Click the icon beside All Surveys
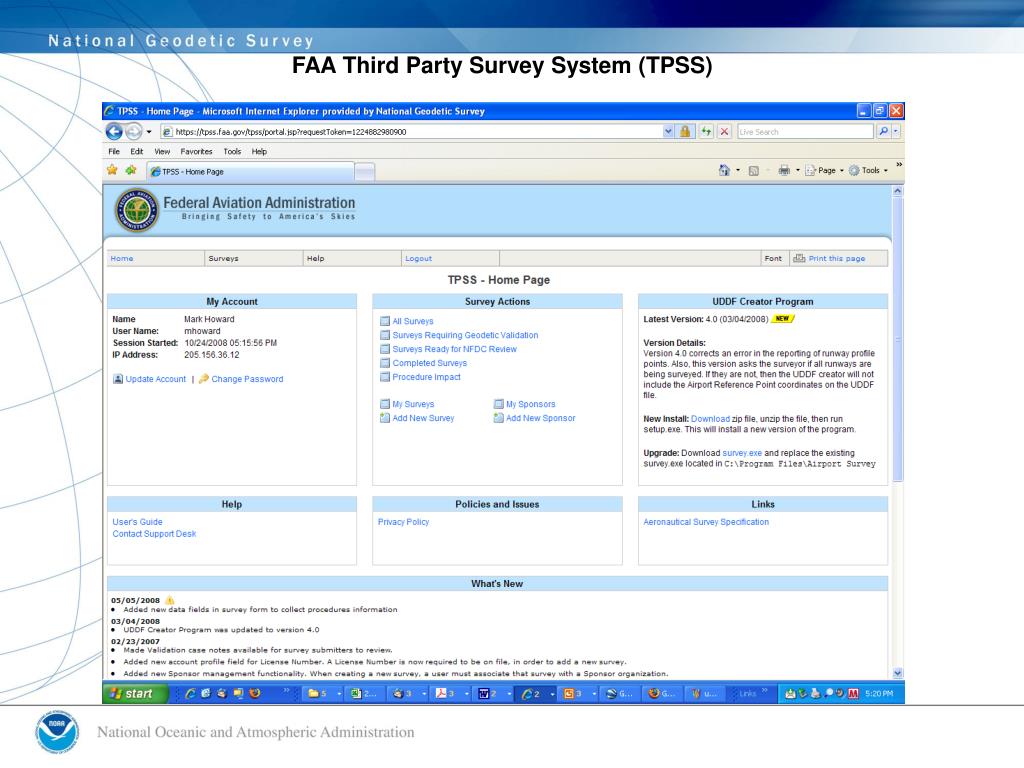1024x768 pixels. click(x=385, y=321)
